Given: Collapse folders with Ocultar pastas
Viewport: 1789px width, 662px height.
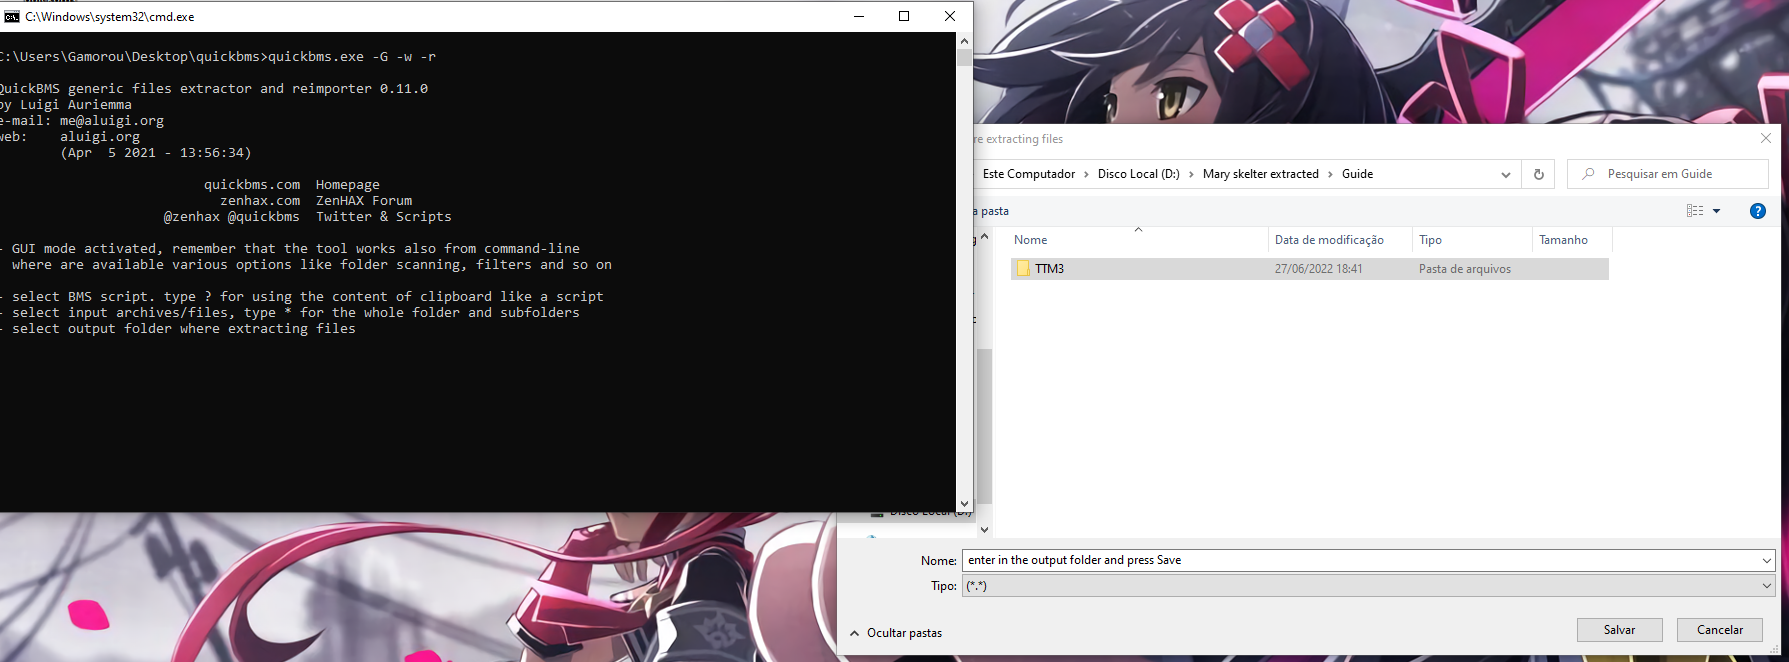Looking at the screenshot, I should pos(896,633).
